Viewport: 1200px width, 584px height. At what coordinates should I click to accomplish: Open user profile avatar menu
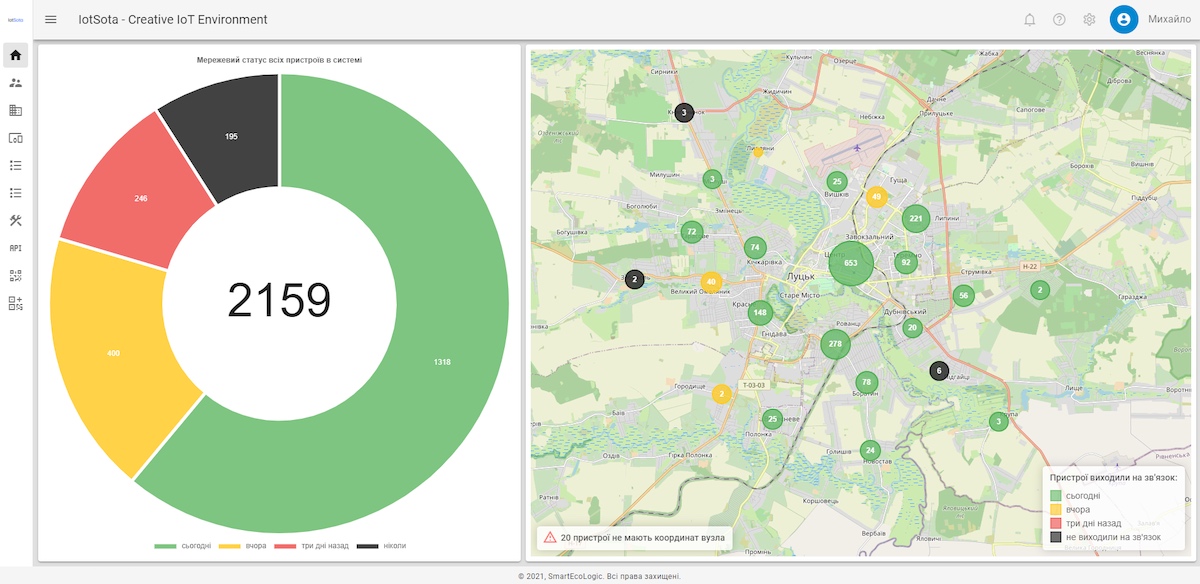click(x=1124, y=20)
